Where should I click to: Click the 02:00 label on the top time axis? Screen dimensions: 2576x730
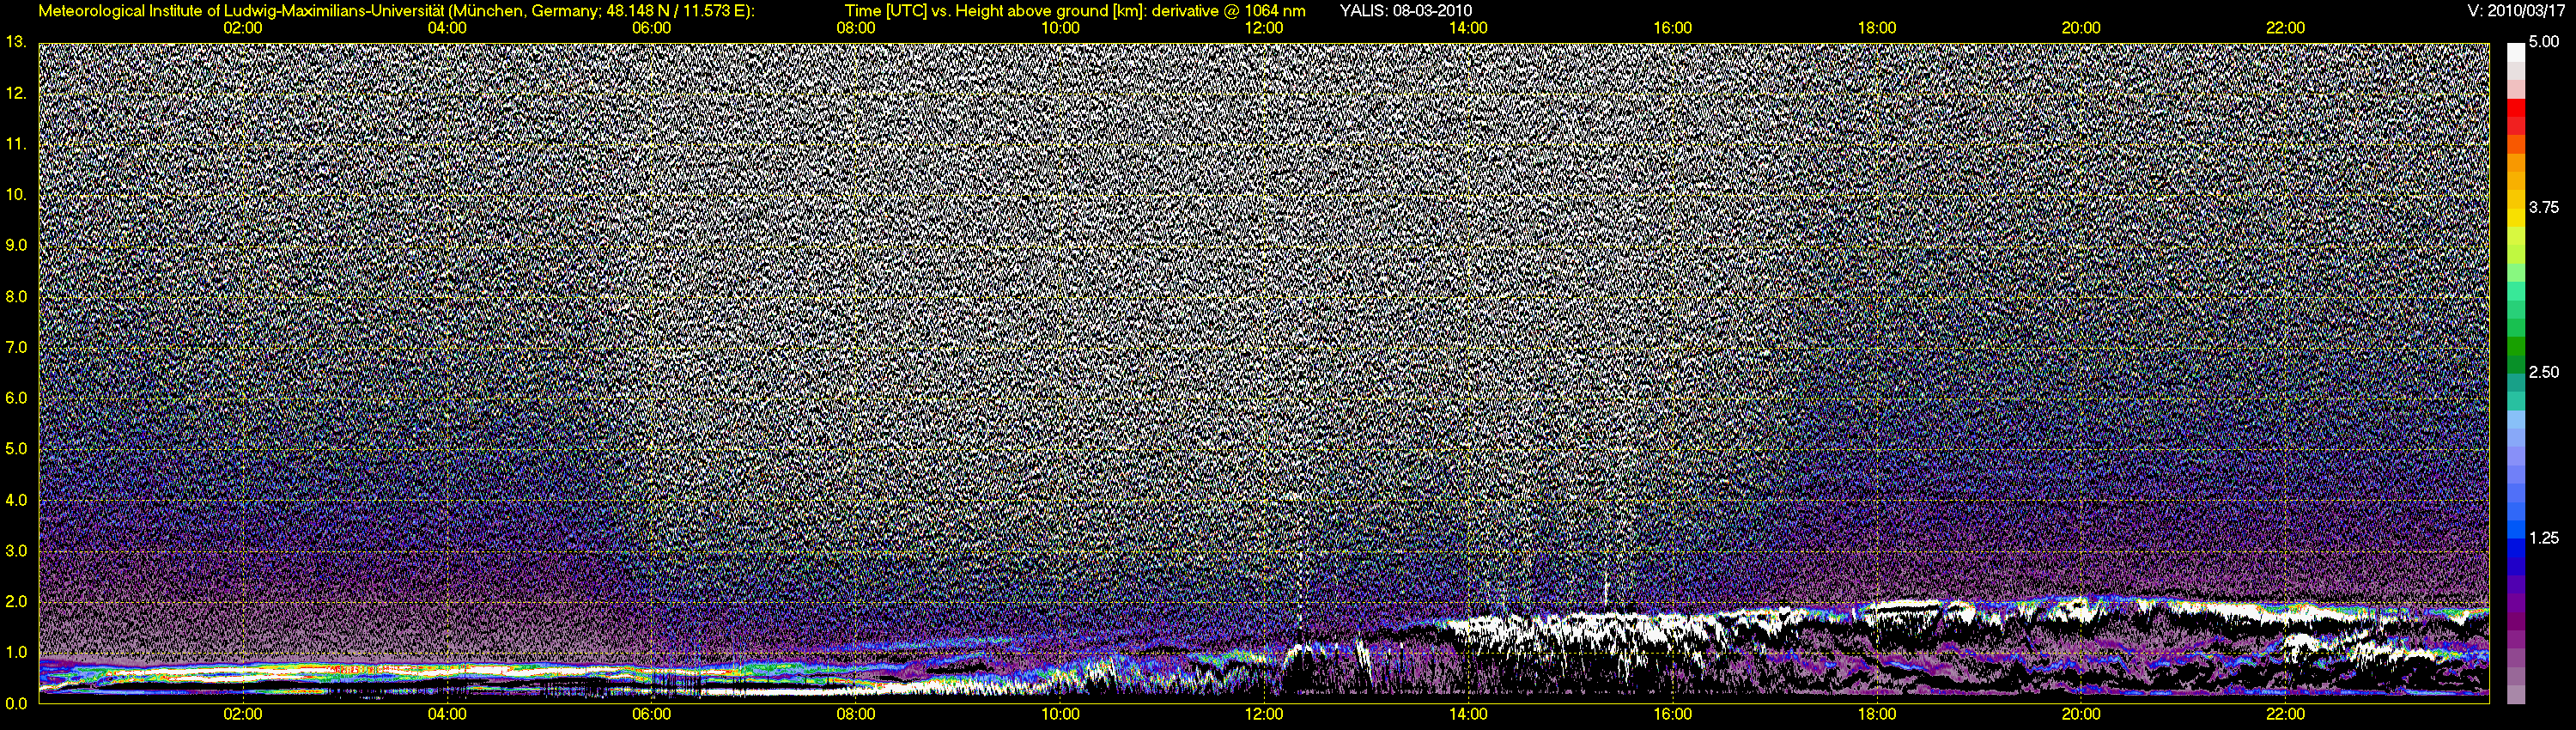pyautogui.click(x=243, y=28)
